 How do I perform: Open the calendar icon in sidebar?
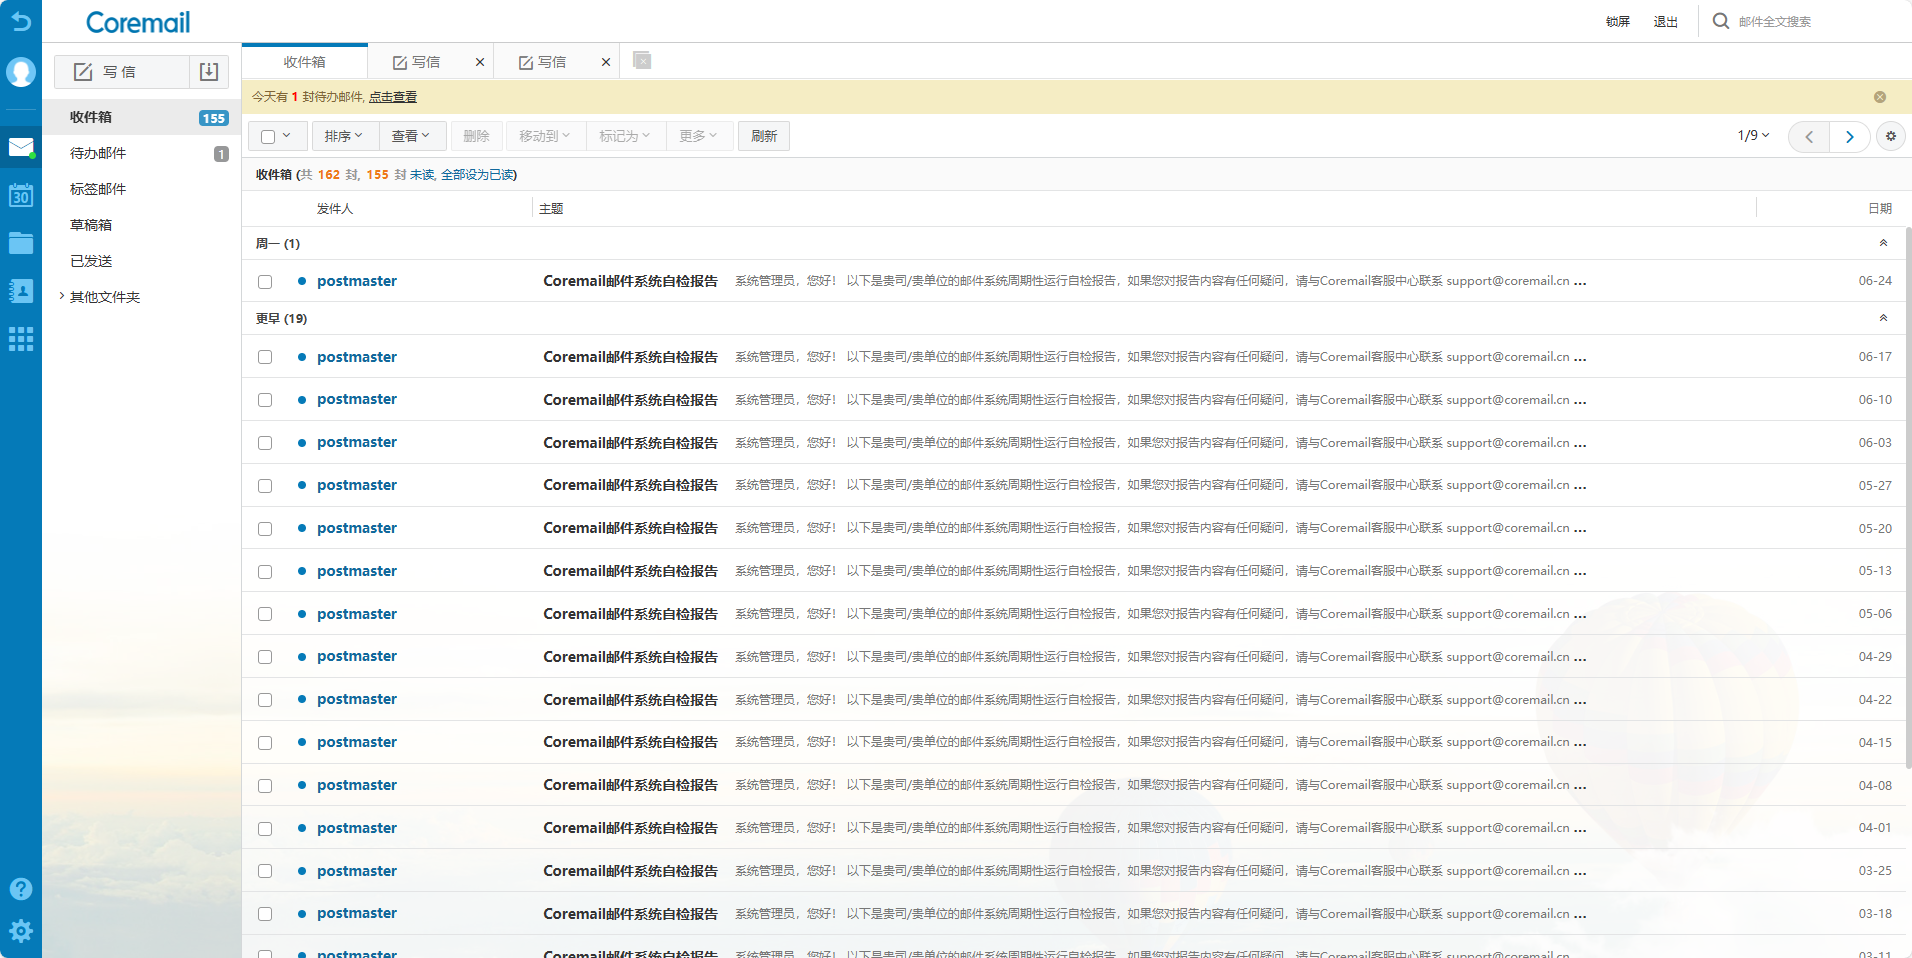pyautogui.click(x=21, y=195)
